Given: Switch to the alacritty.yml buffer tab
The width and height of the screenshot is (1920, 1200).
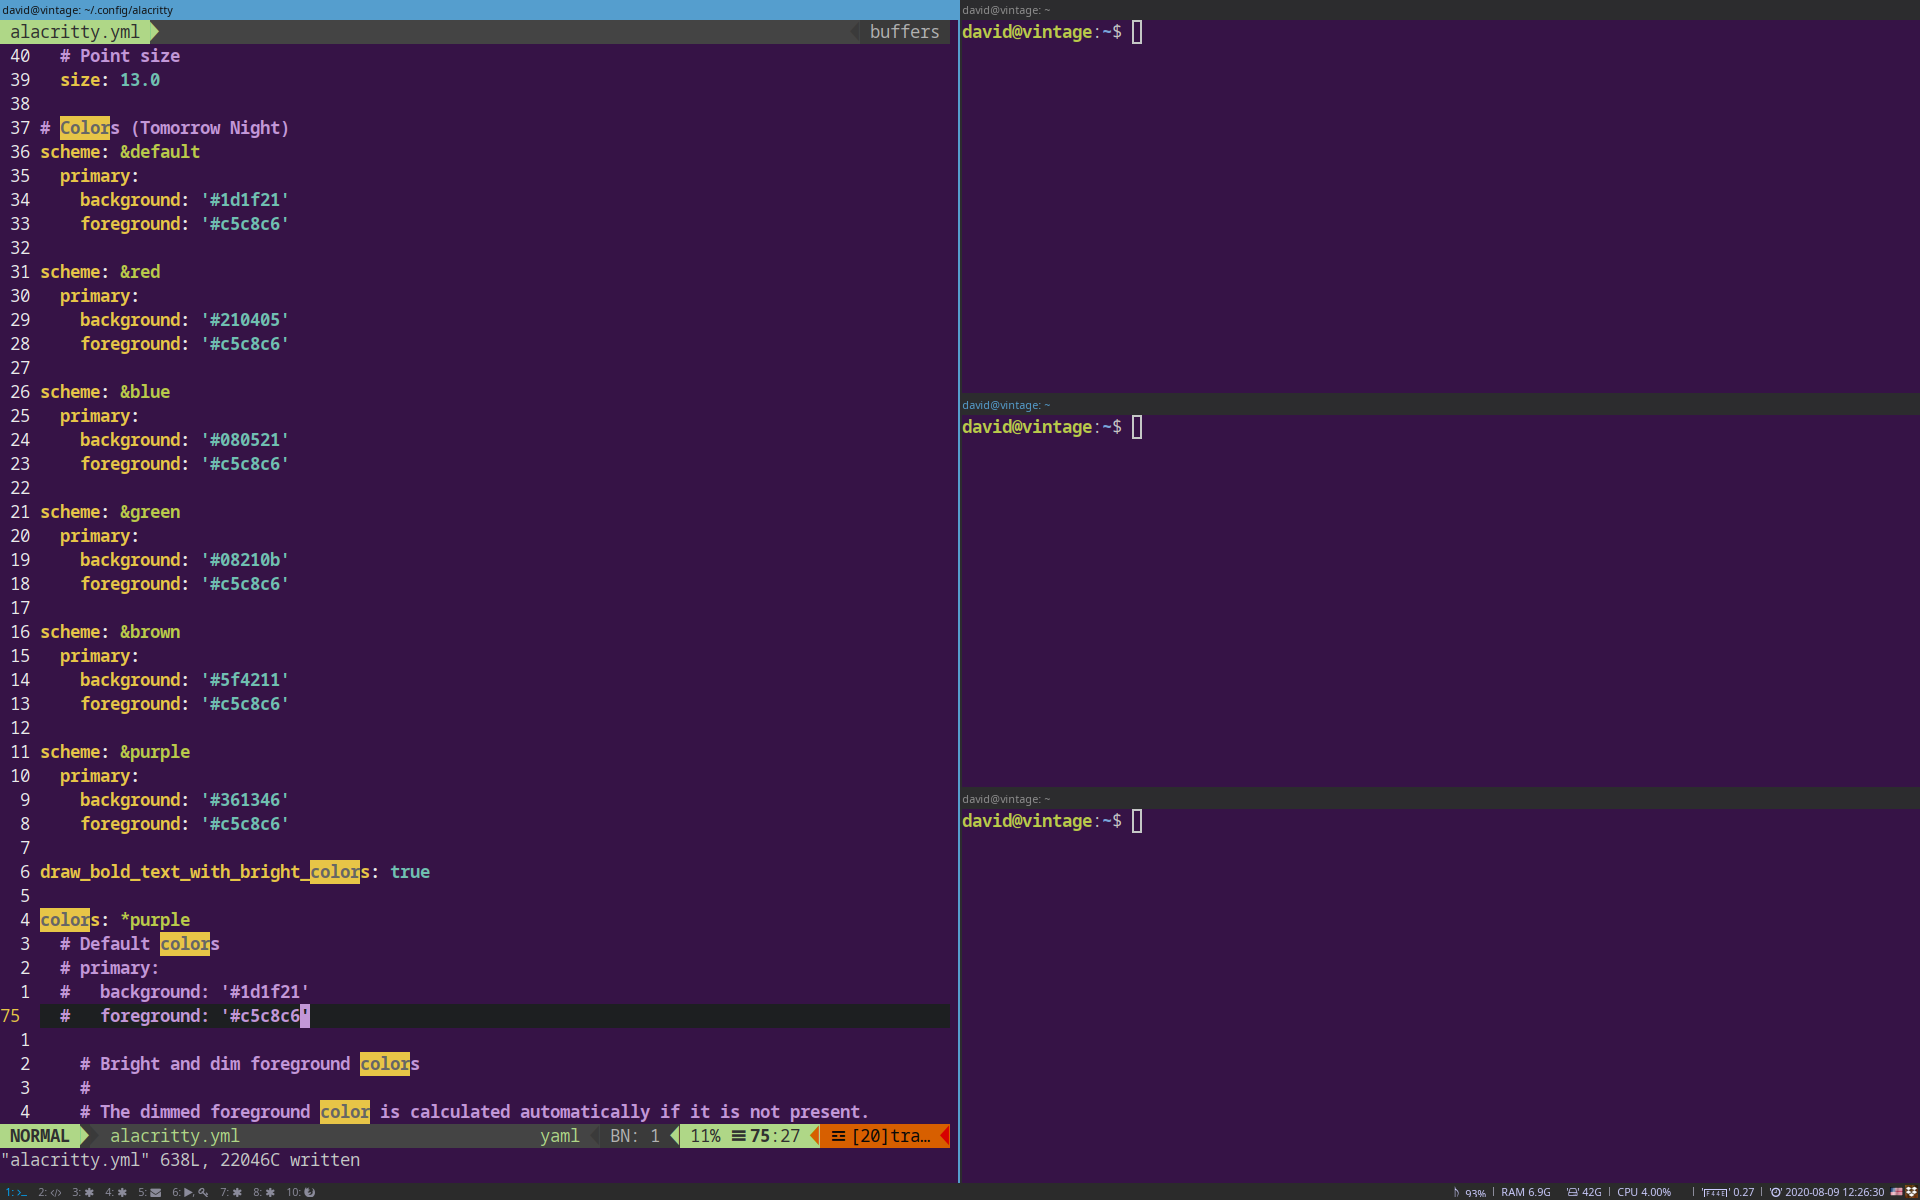Looking at the screenshot, I should [77, 31].
